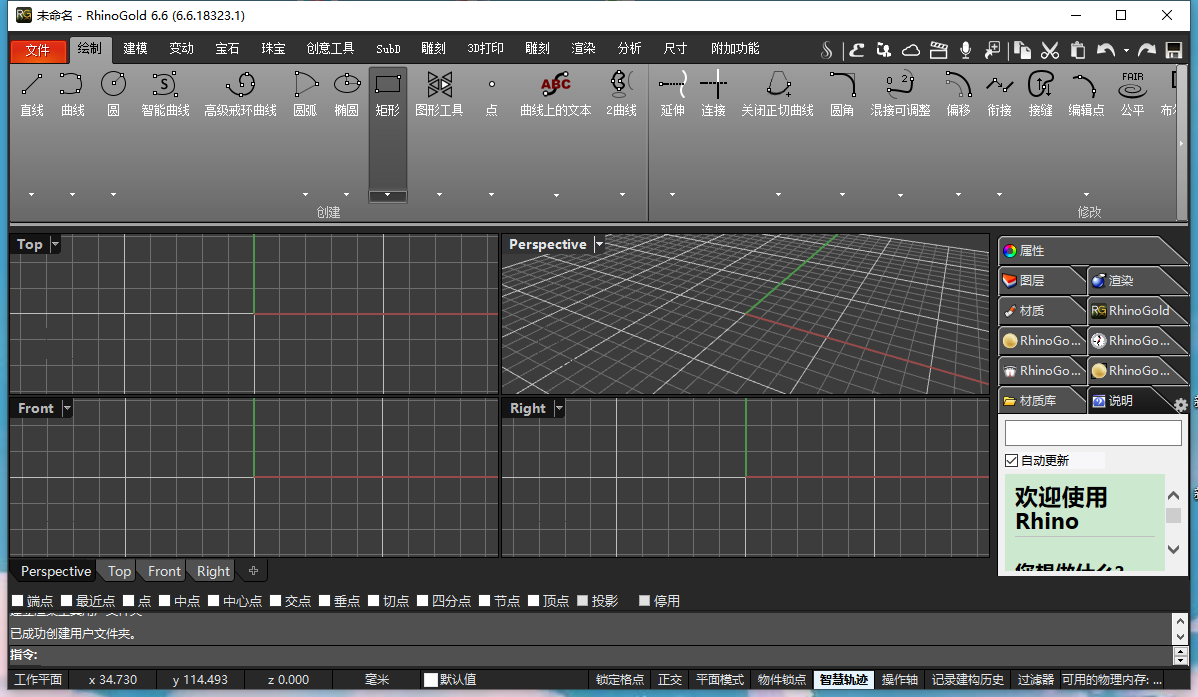The image size is (1198, 697).
Task: Select the 2曲线 tool
Action: pos(621,94)
